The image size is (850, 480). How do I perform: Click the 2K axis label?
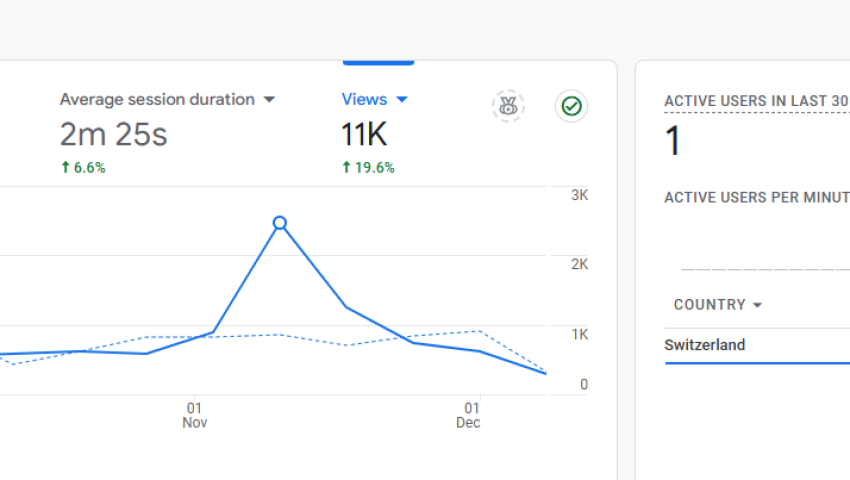[579, 264]
